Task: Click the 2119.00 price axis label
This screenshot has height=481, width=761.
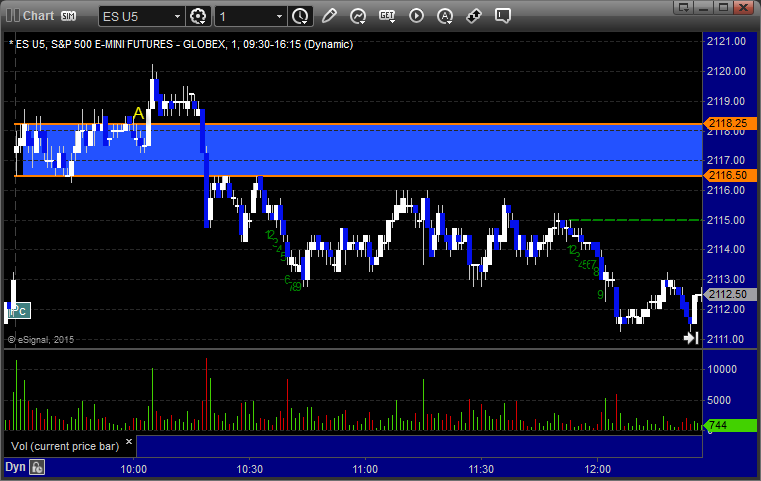Action: [726, 101]
